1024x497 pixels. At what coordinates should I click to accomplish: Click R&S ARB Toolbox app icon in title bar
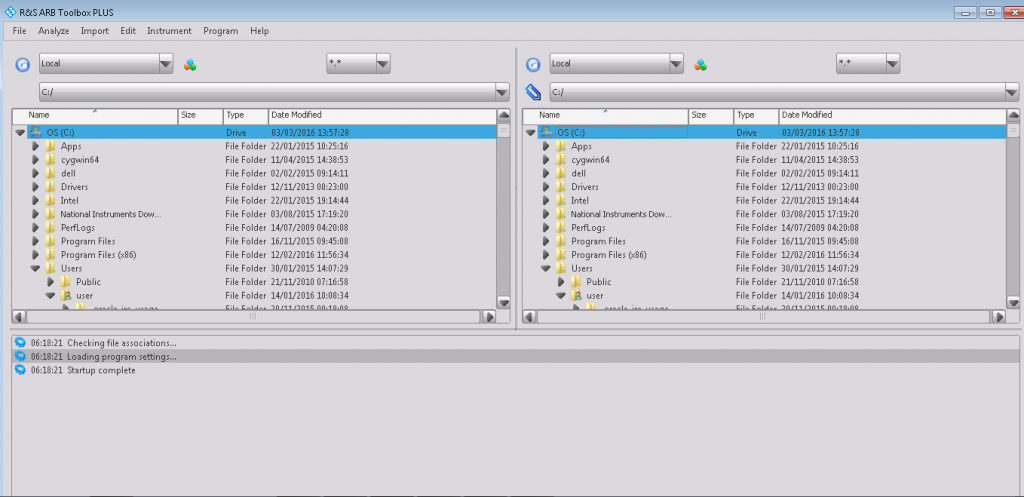pos(10,12)
